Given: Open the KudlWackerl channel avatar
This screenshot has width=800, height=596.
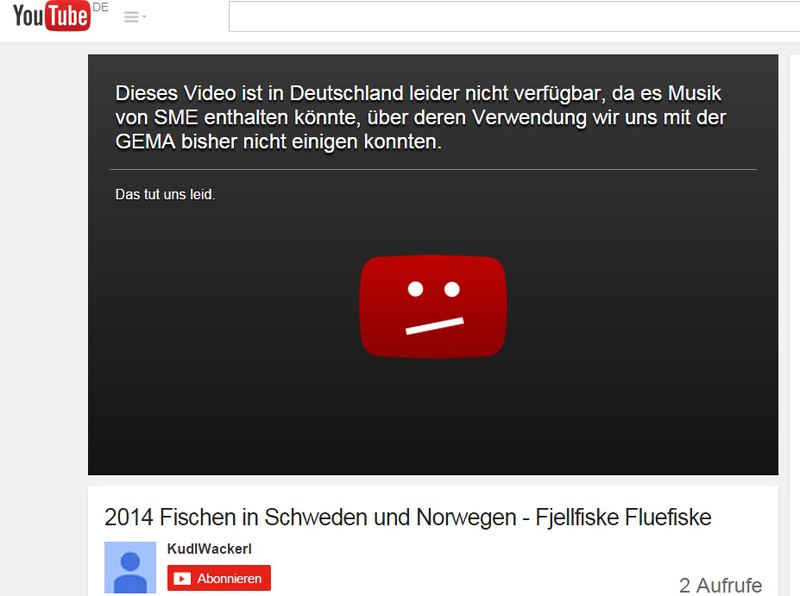Looking at the screenshot, I should [x=130, y=567].
